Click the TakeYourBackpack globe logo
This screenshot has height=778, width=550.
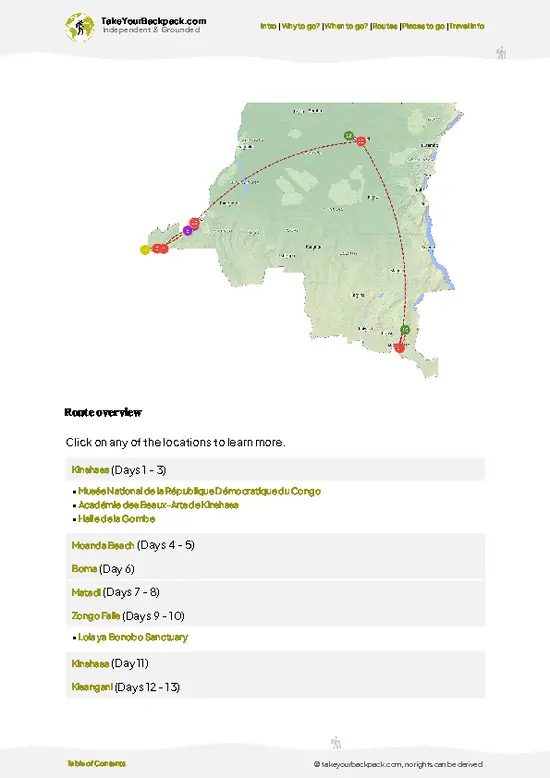(79, 27)
